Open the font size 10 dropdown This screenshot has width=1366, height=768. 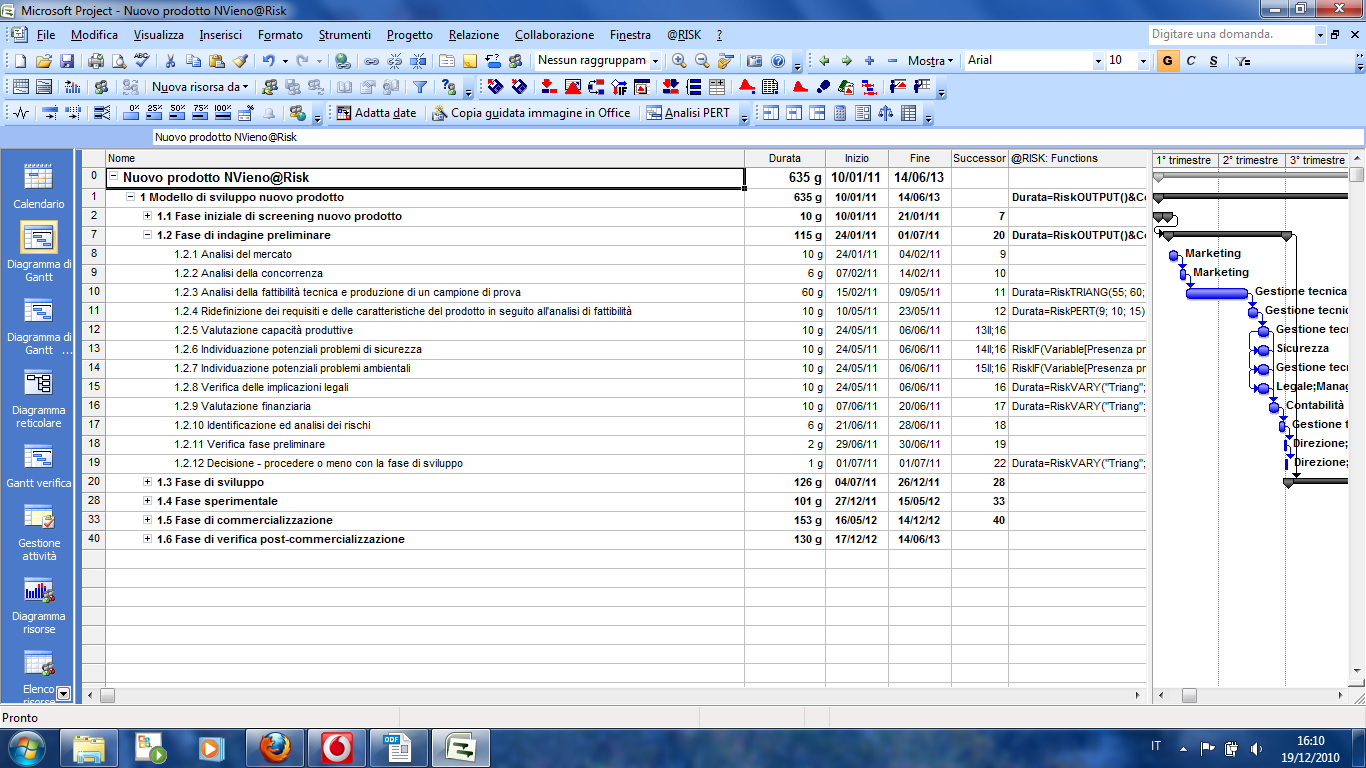[x=1143, y=61]
